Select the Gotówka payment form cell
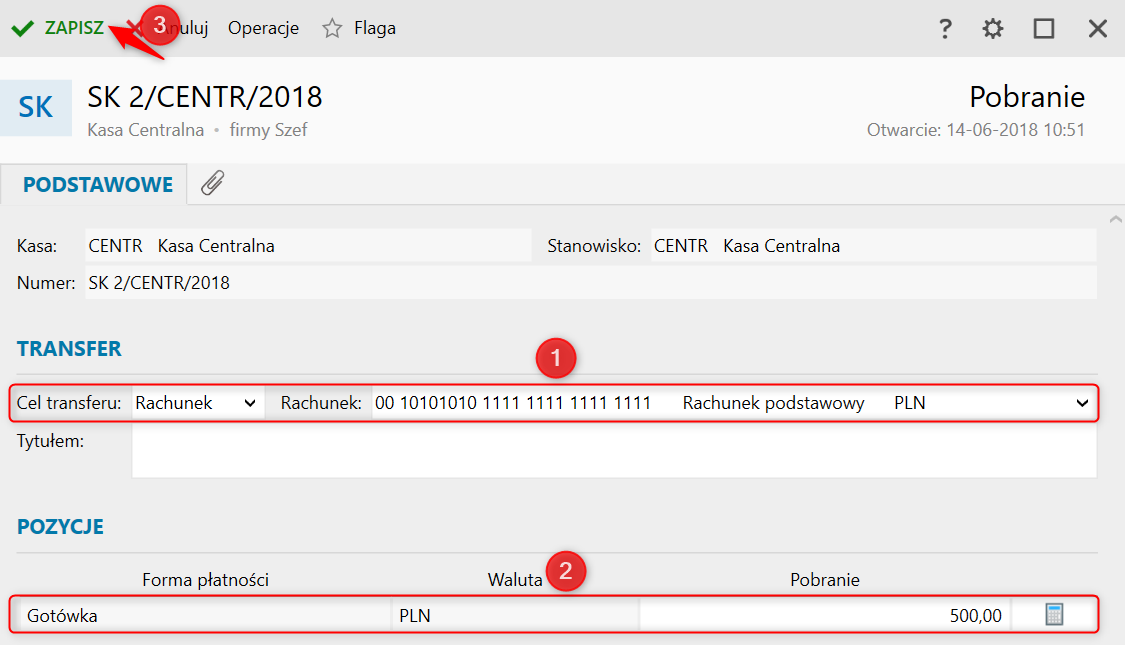The width and height of the screenshot is (1125, 645). coord(205,615)
